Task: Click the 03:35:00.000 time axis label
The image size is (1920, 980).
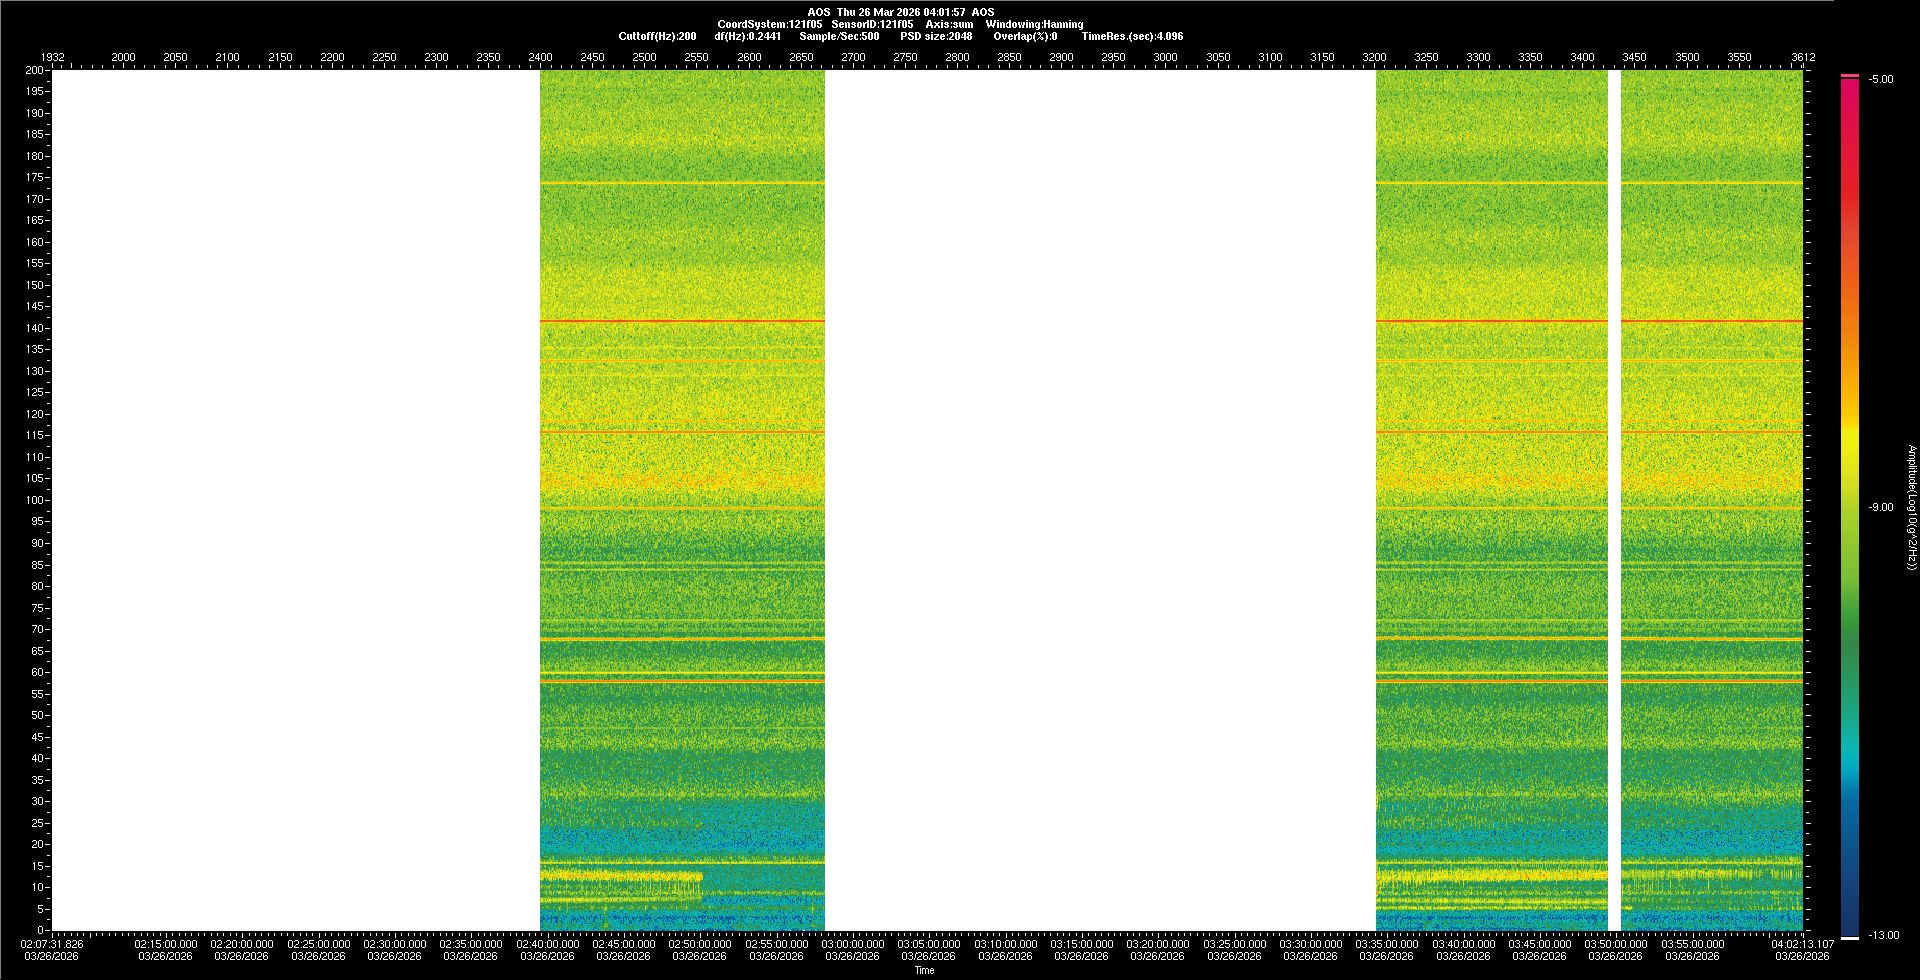Action: click(1386, 944)
